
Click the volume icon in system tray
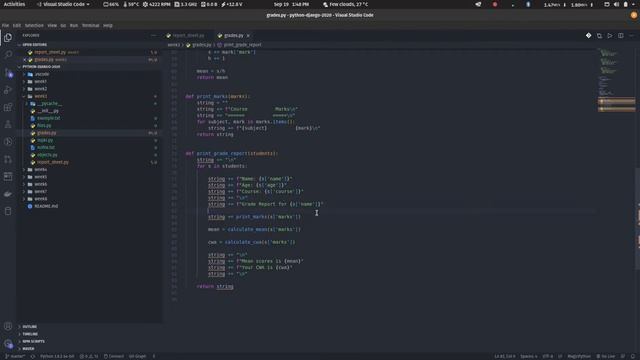coord(616,4)
